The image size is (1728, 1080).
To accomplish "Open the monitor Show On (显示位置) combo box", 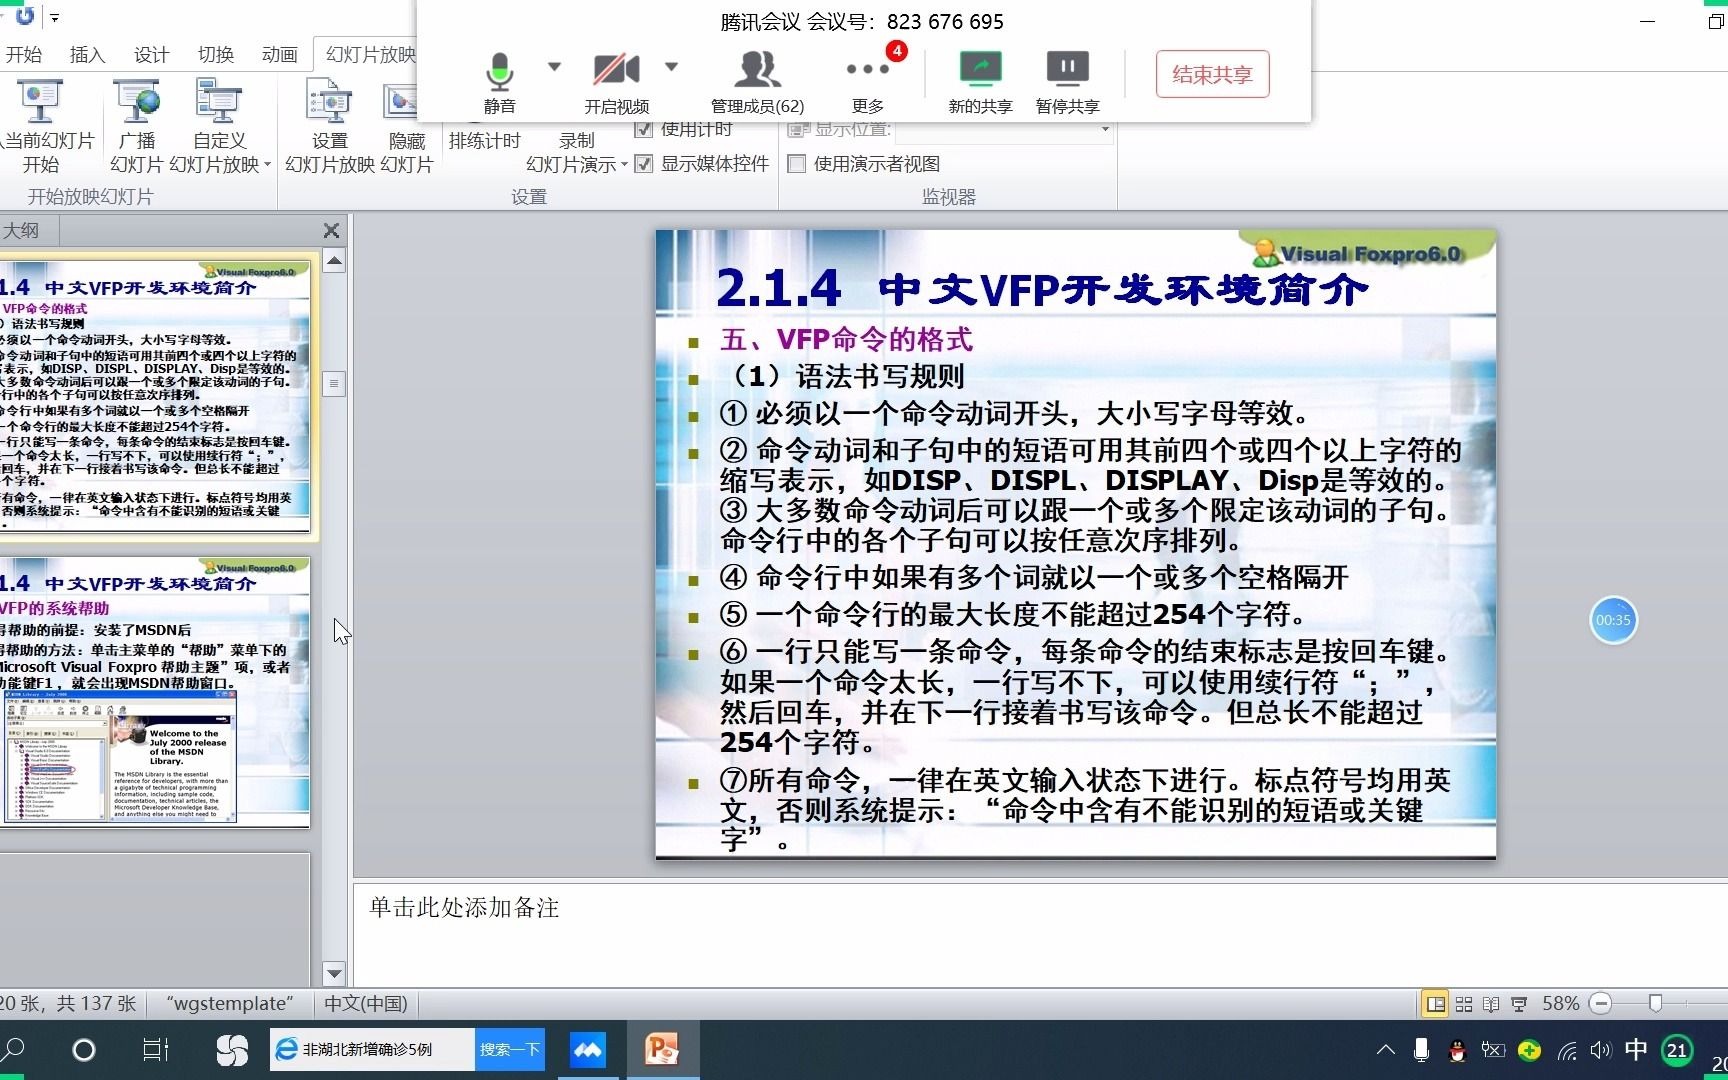I will (1004, 129).
